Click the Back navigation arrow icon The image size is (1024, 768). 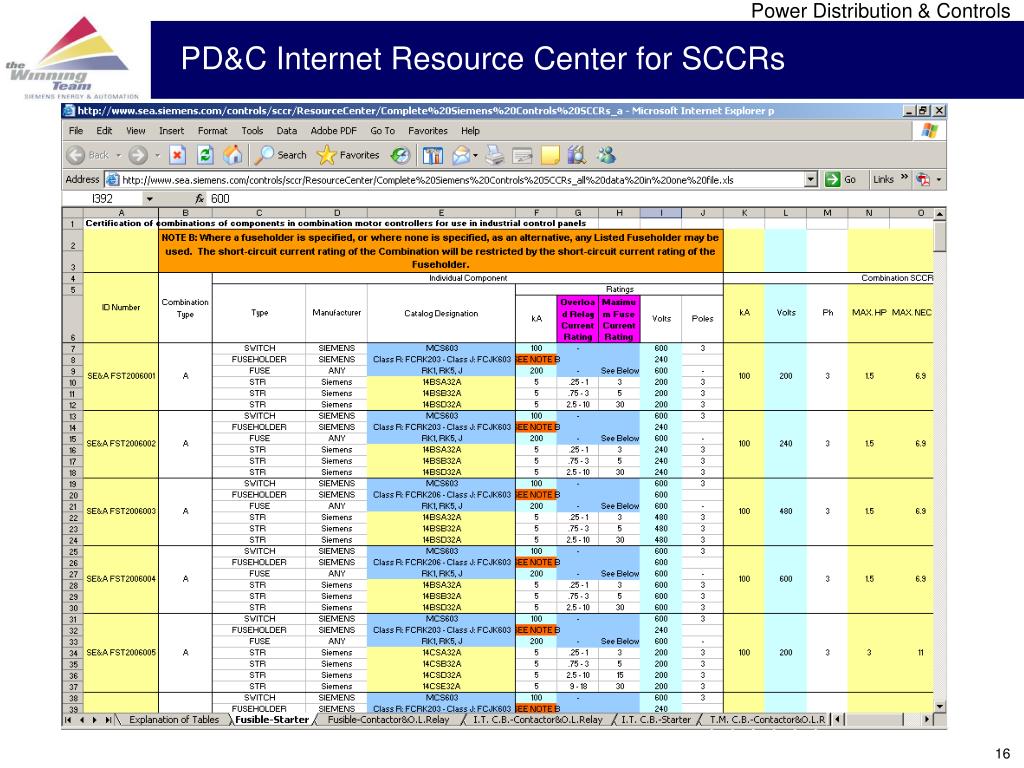pyautogui.click(x=76, y=155)
